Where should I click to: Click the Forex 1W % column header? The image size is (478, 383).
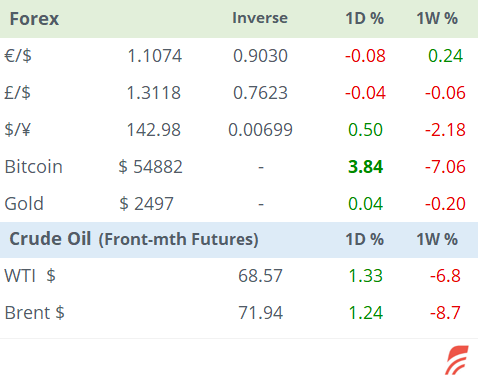(x=437, y=18)
